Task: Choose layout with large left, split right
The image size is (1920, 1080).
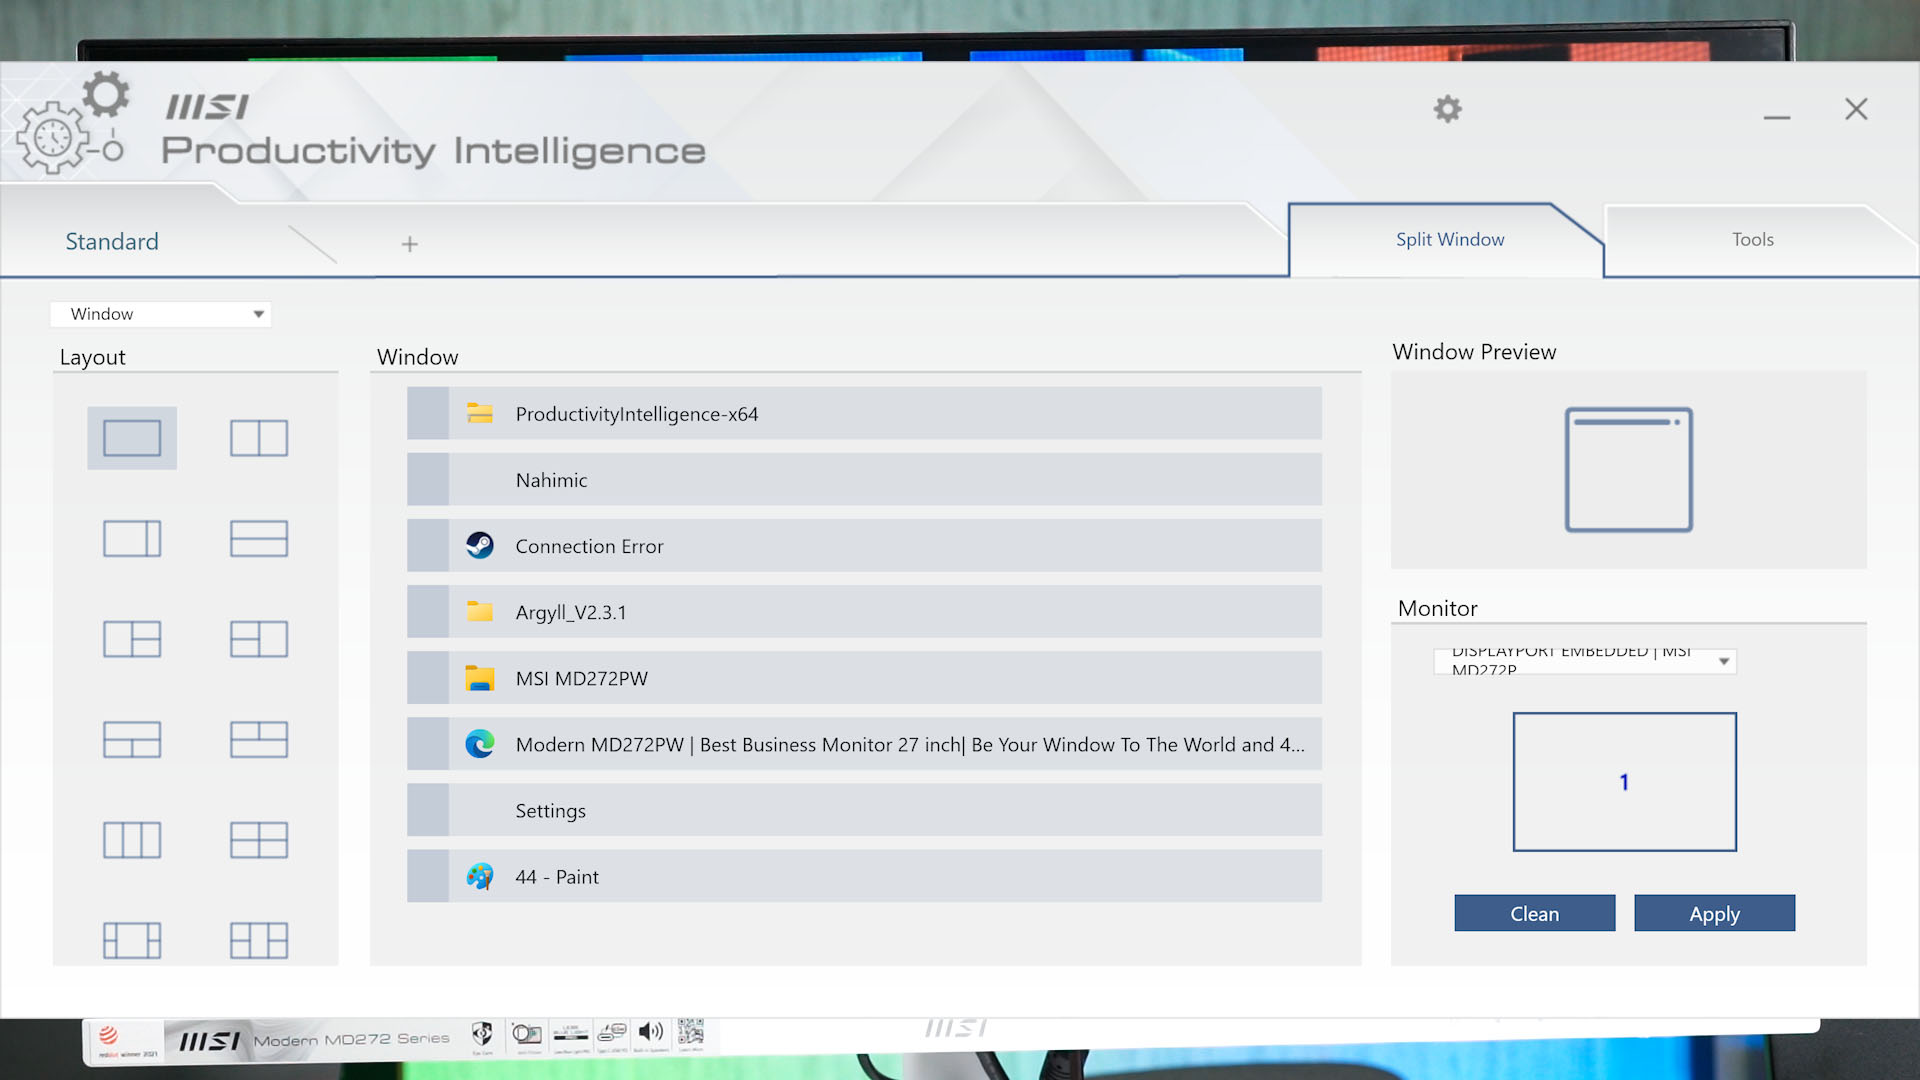Action: pyautogui.click(x=132, y=639)
